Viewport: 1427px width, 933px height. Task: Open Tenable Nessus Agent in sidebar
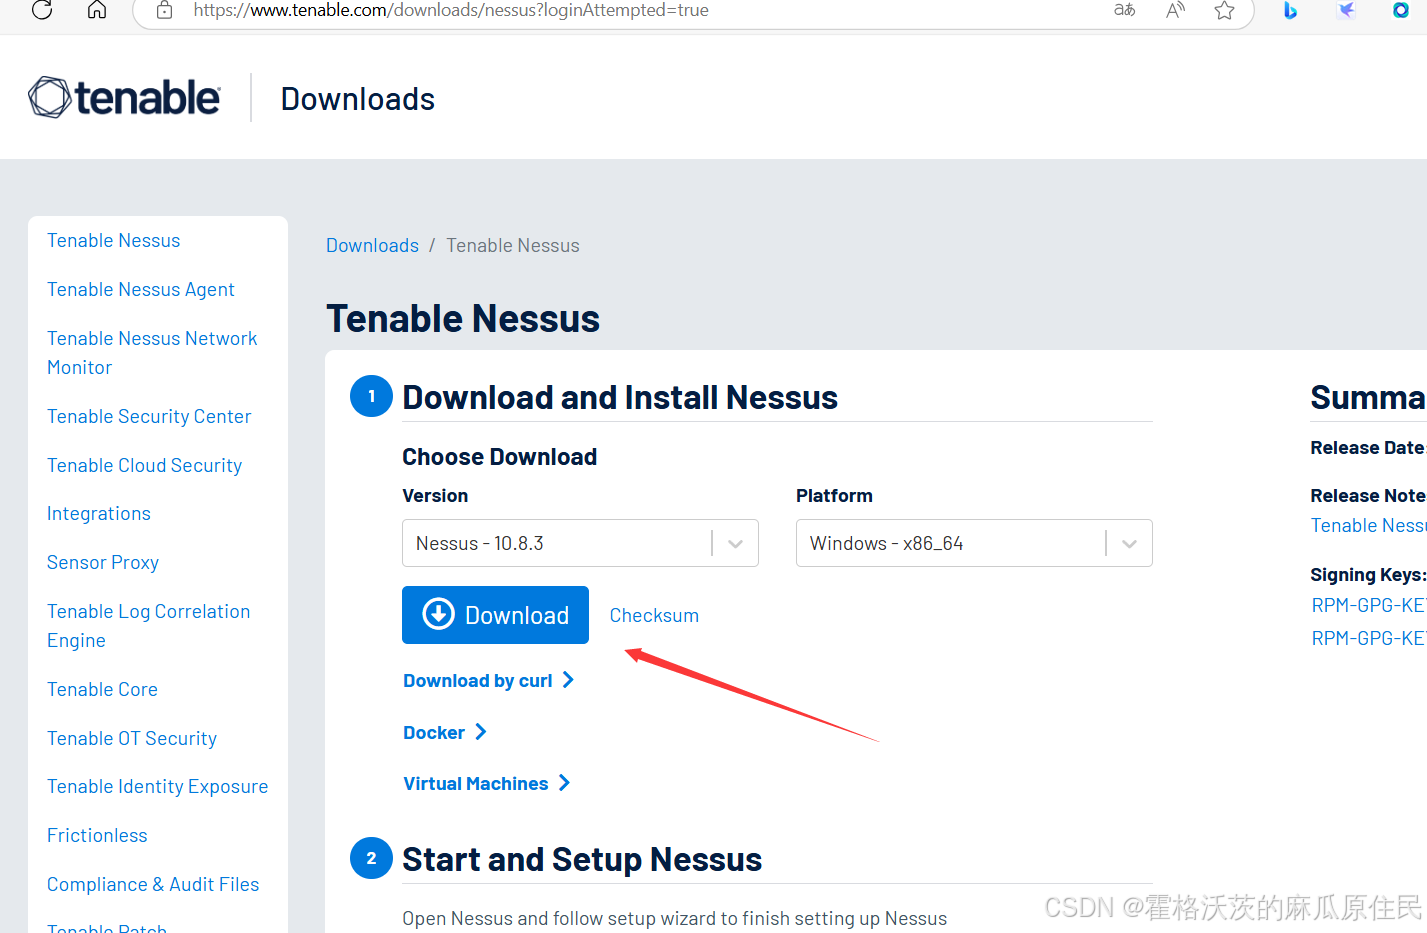[x=141, y=290]
